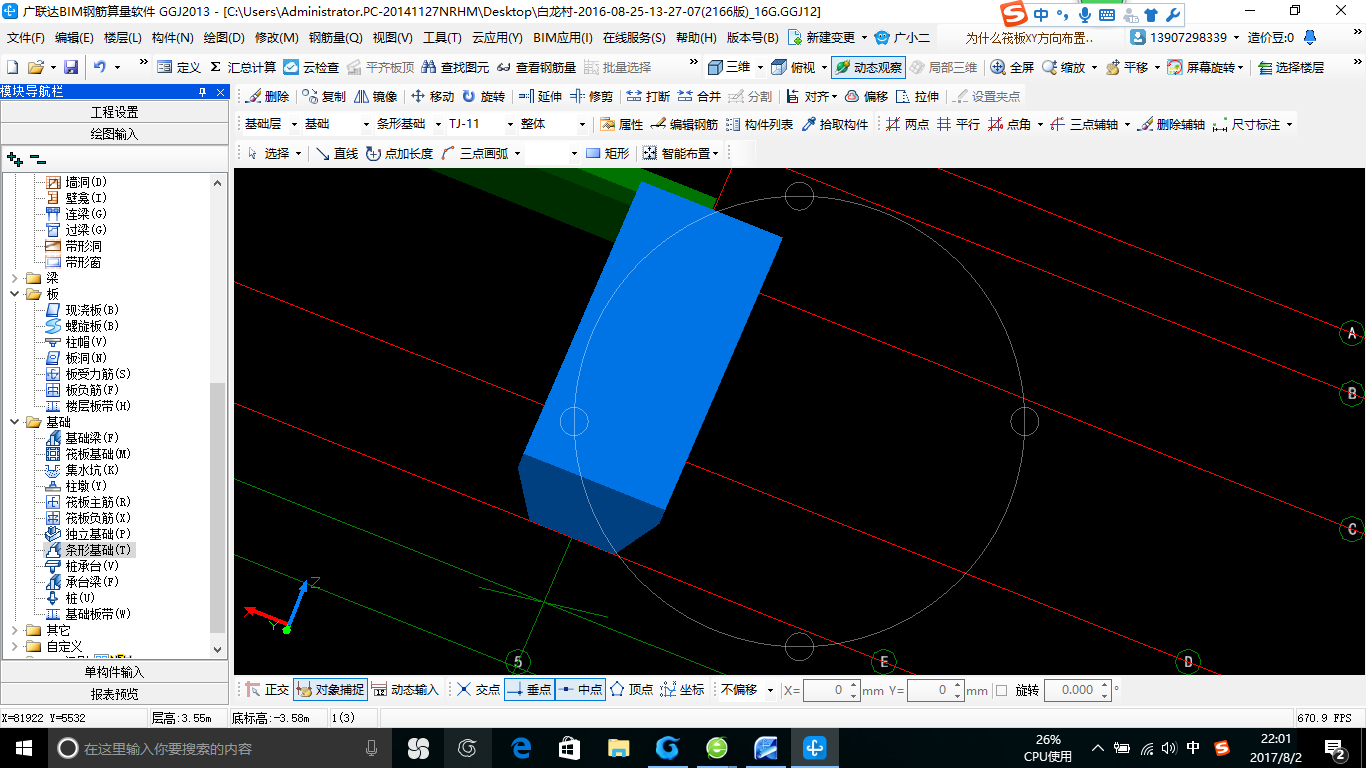
Task: Click 选择楼层 button
Action: 1291,67
